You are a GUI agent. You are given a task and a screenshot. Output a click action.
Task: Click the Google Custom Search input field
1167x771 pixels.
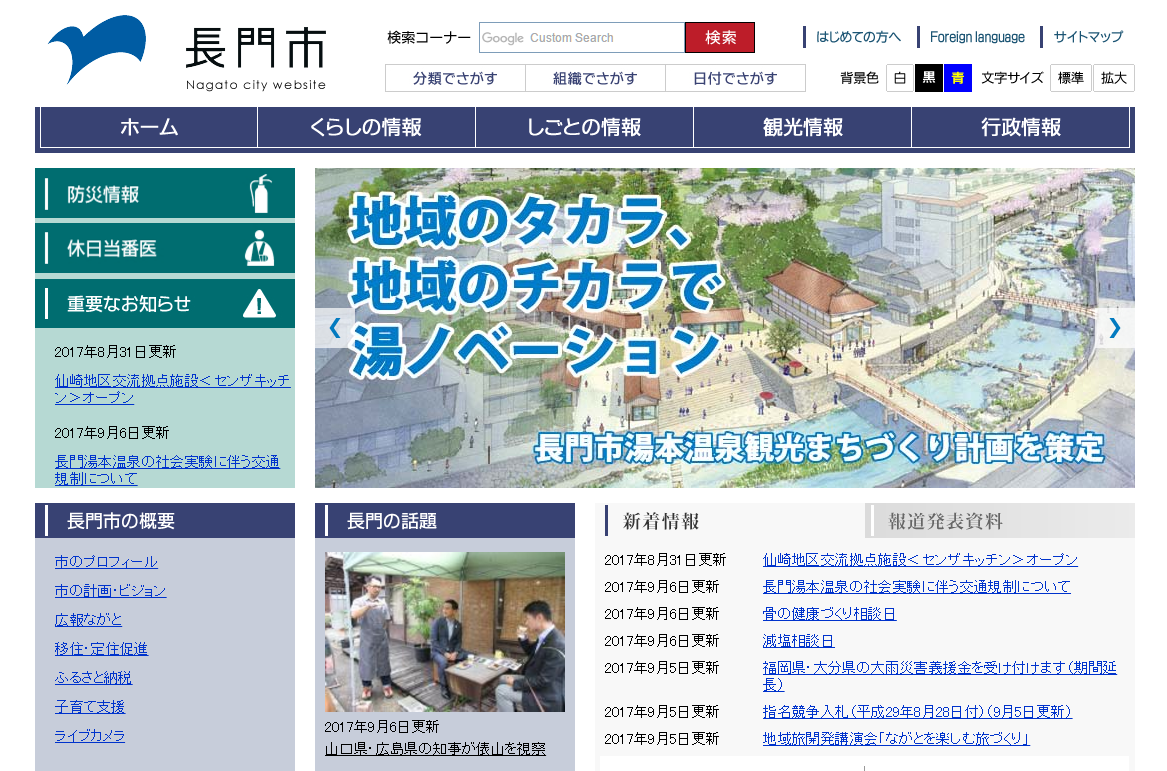pyautogui.click(x=581, y=38)
